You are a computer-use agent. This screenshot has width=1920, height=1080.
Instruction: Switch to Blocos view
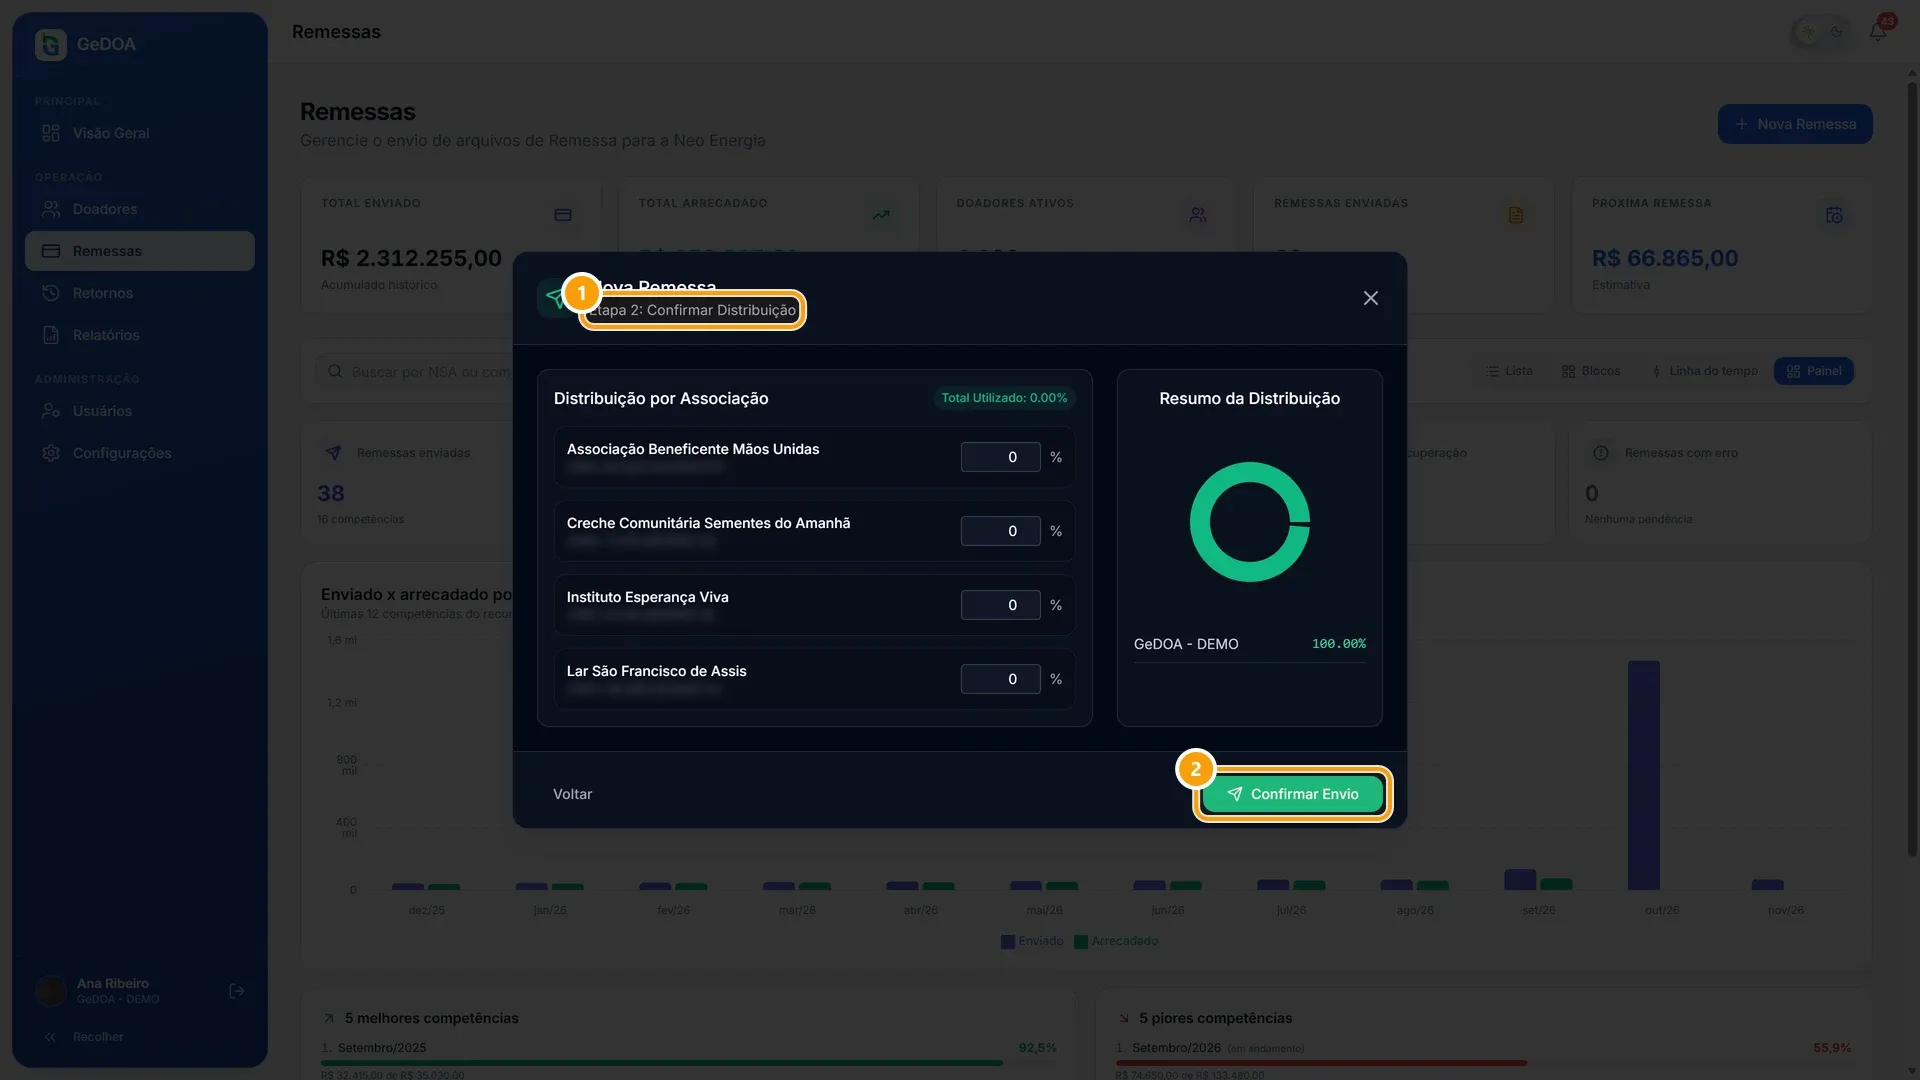(1591, 371)
